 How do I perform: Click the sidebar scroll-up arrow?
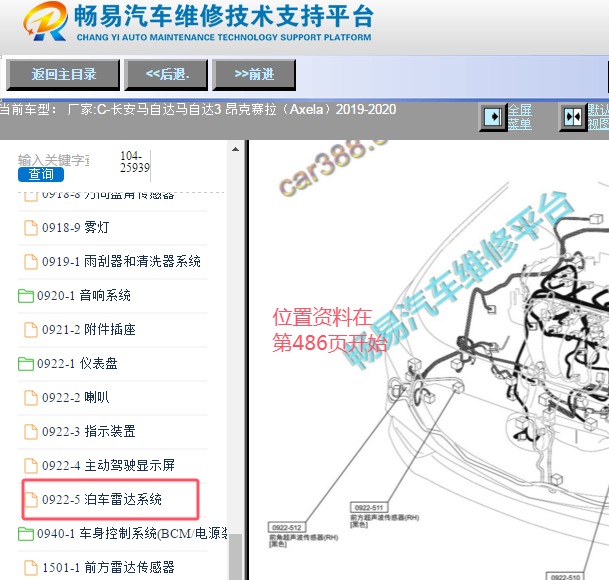(235, 149)
